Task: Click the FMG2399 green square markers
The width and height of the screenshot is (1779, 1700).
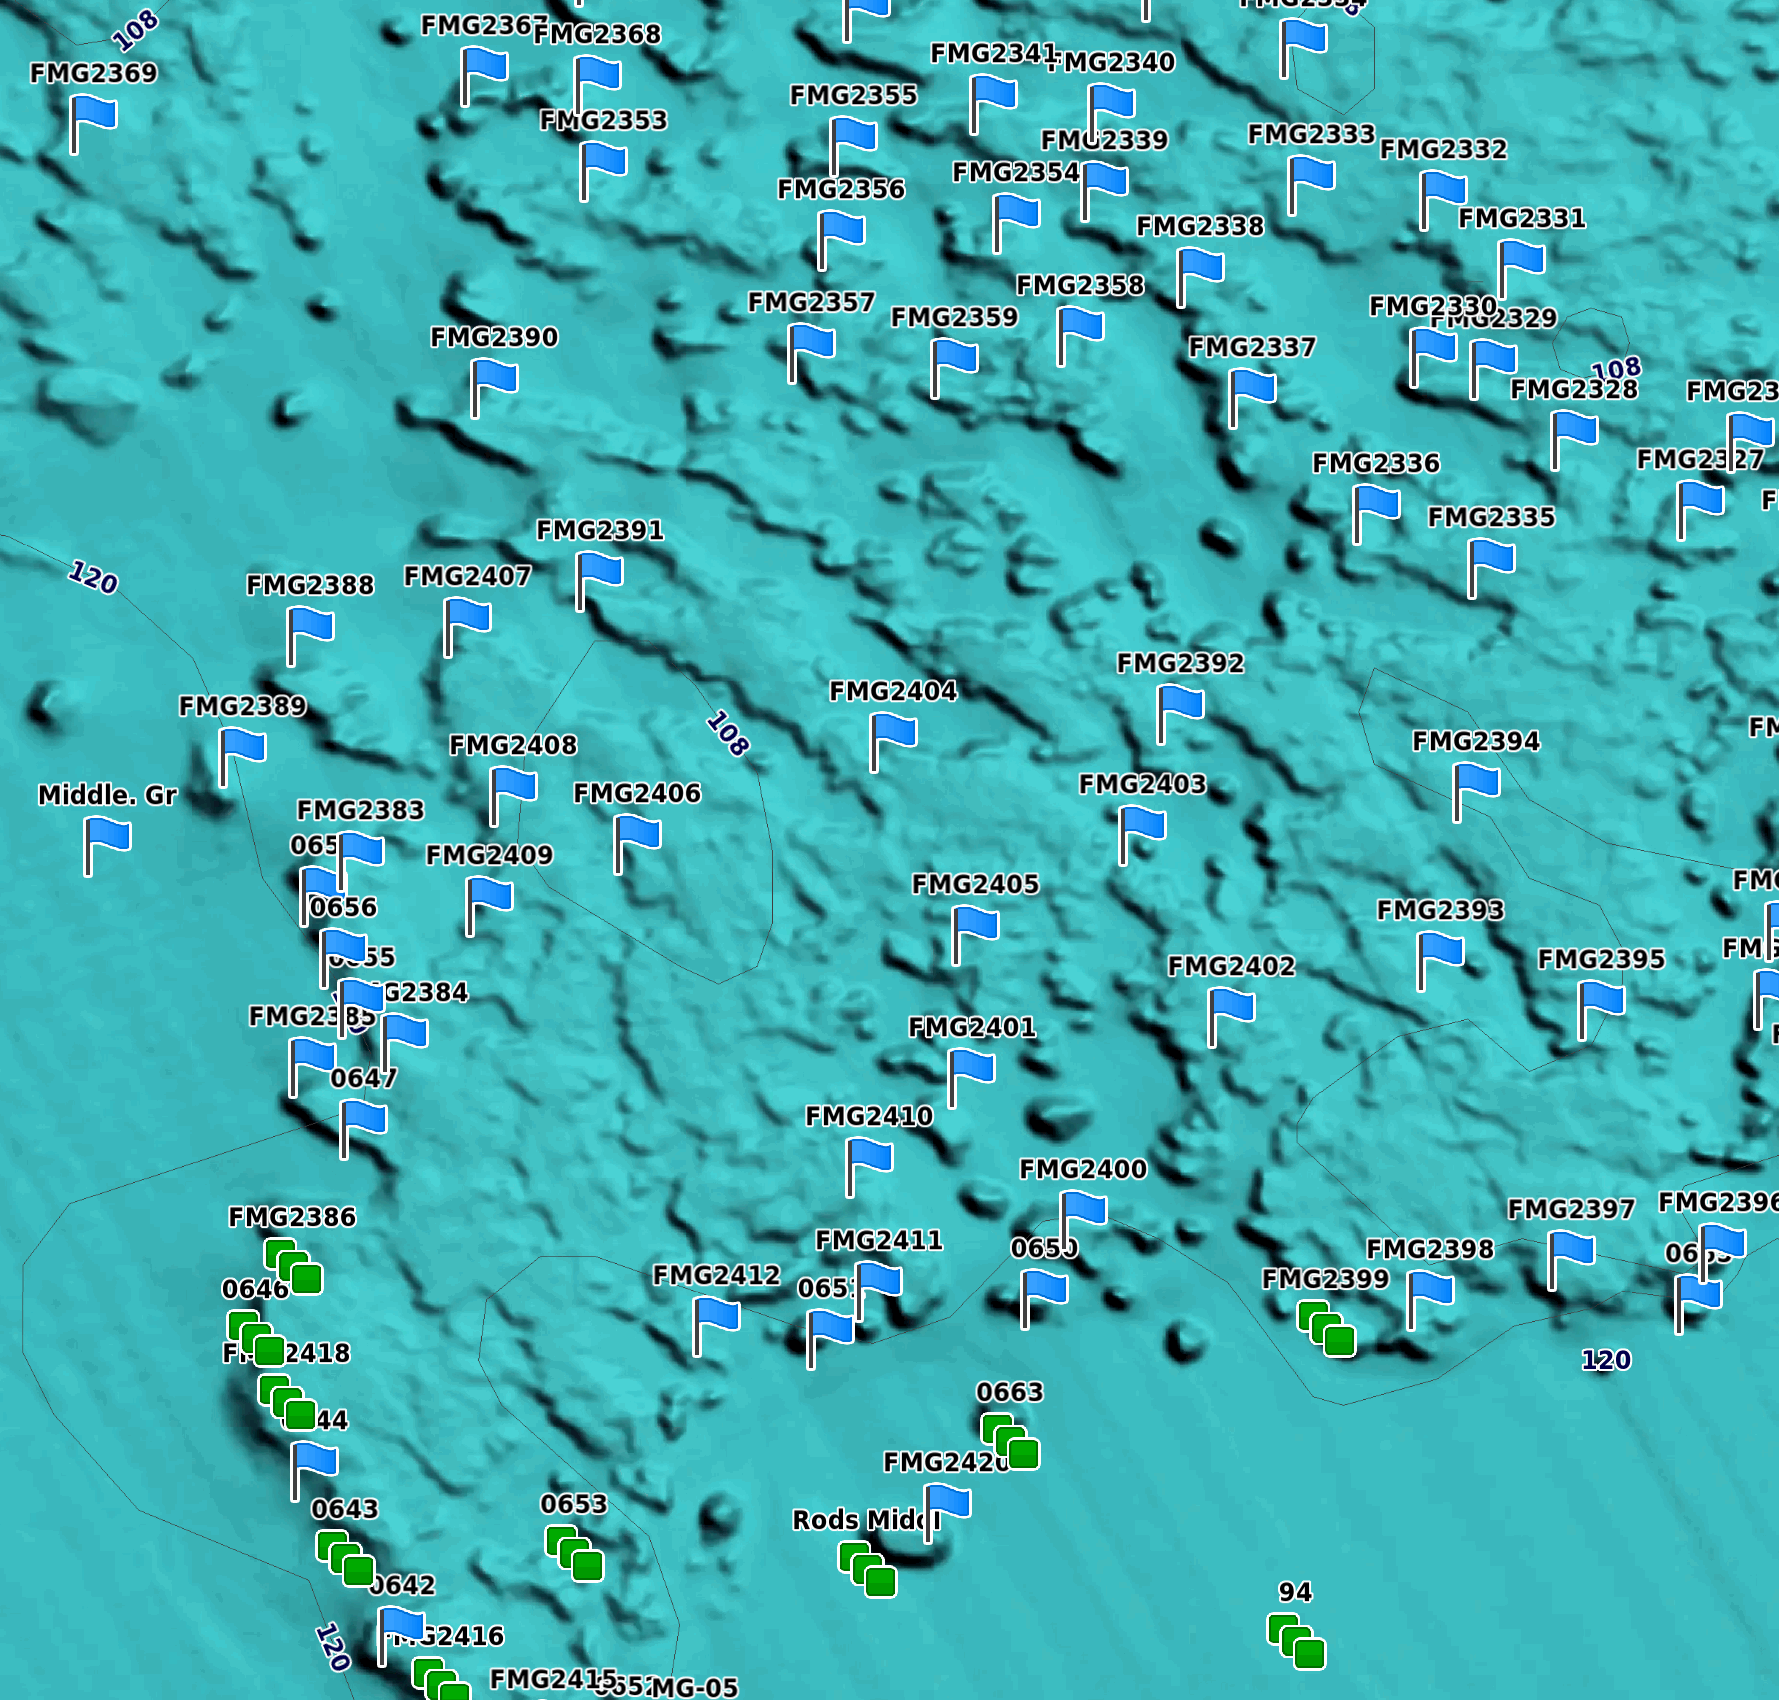Action: pyautogui.click(x=1326, y=1328)
